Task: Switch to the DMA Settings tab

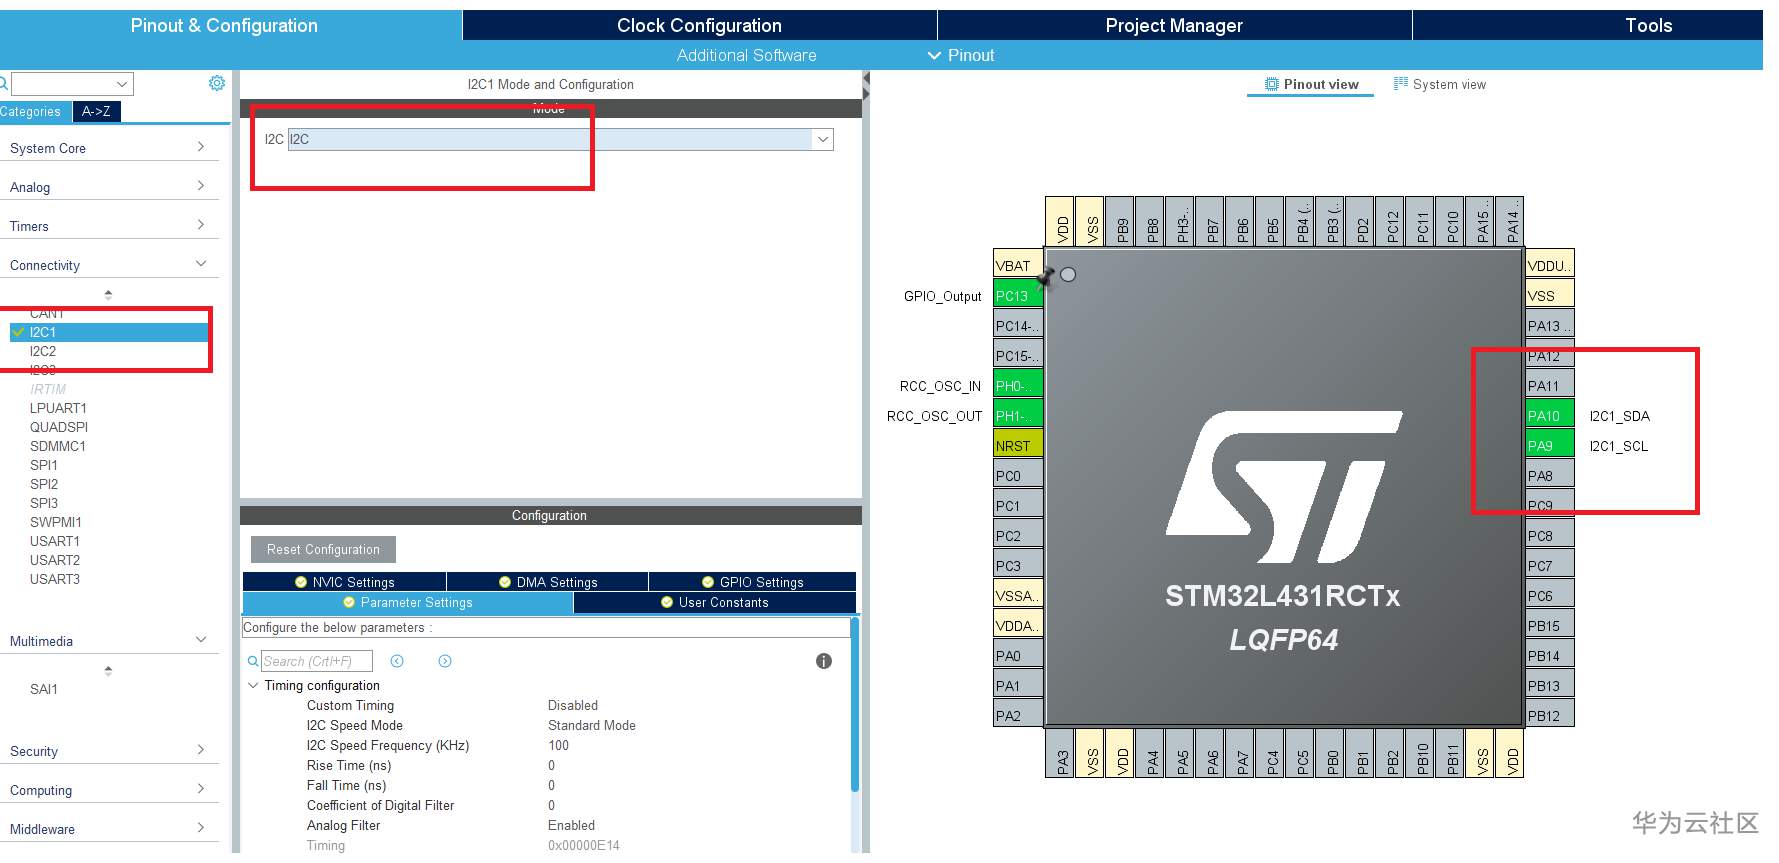Action: pyautogui.click(x=547, y=582)
